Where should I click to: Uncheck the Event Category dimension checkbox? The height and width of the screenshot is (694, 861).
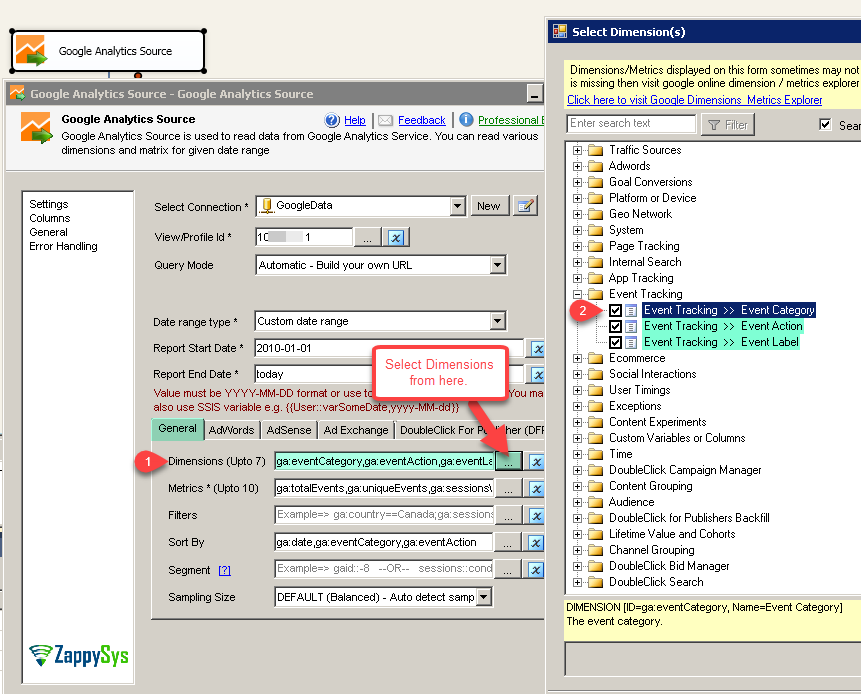pyautogui.click(x=615, y=310)
